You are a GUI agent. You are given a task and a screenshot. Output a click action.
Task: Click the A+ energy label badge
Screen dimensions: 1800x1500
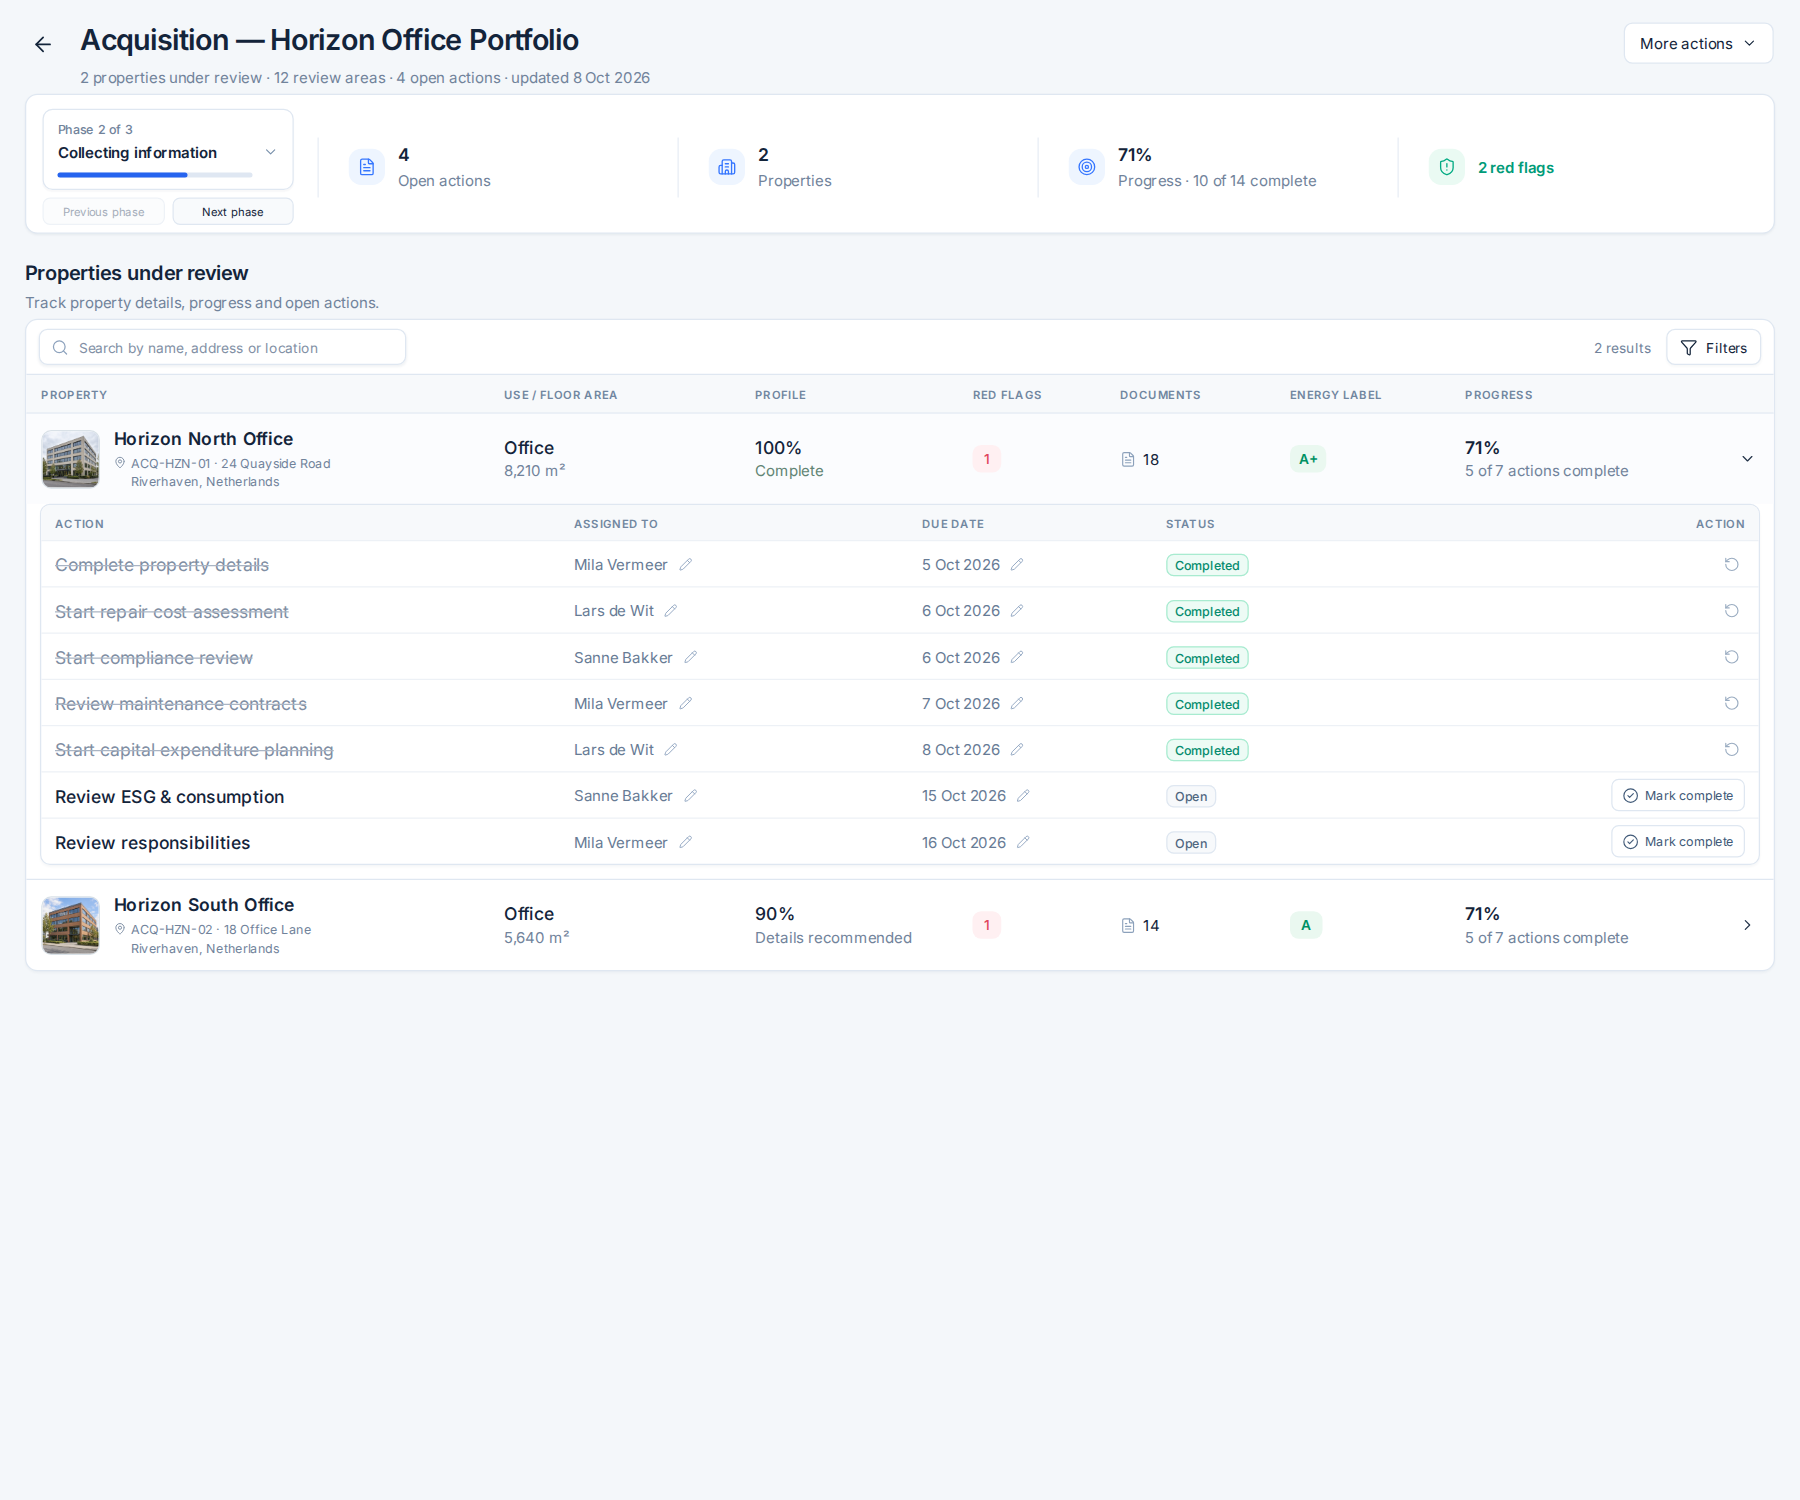point(1308,459)
